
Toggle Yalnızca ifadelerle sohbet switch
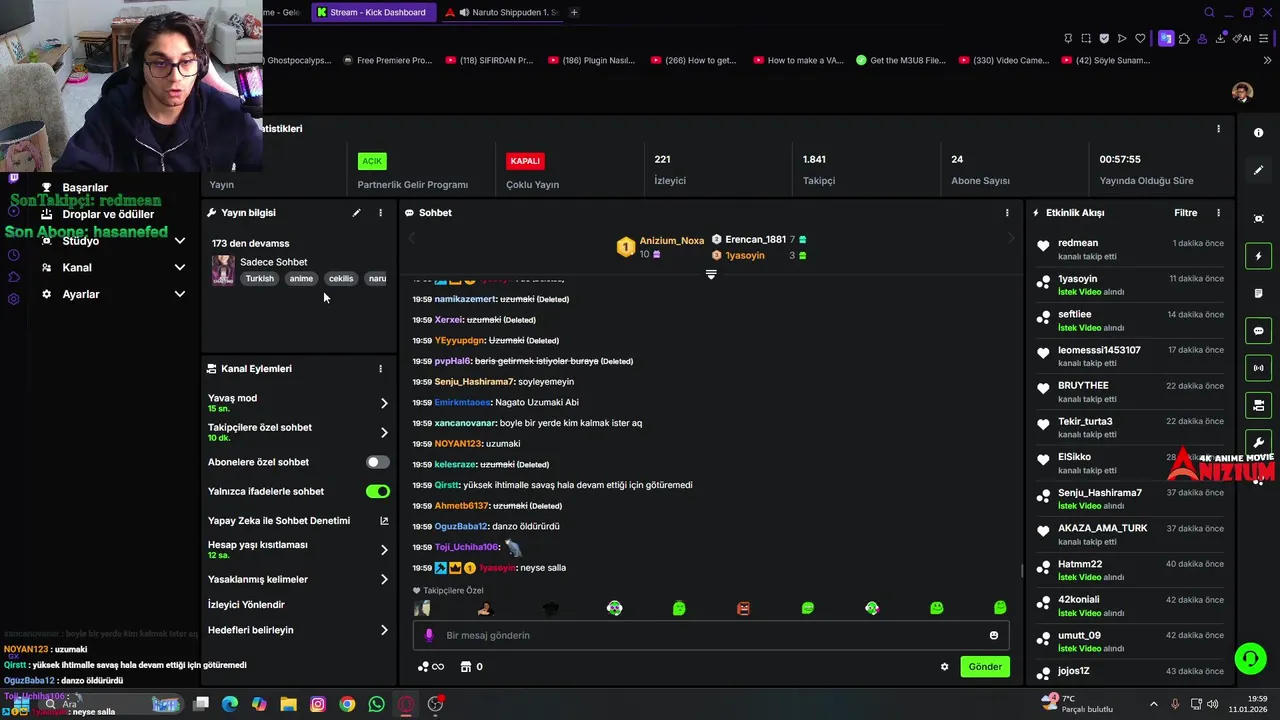[377, 491]
